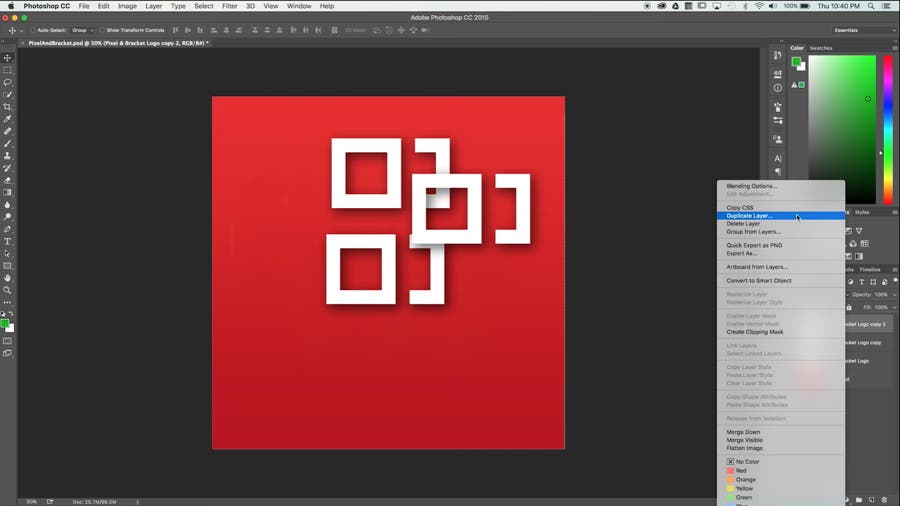Select the Gradient tool
Screen dimensions: 900x506
pyautogui.click(x=7, y=192)
